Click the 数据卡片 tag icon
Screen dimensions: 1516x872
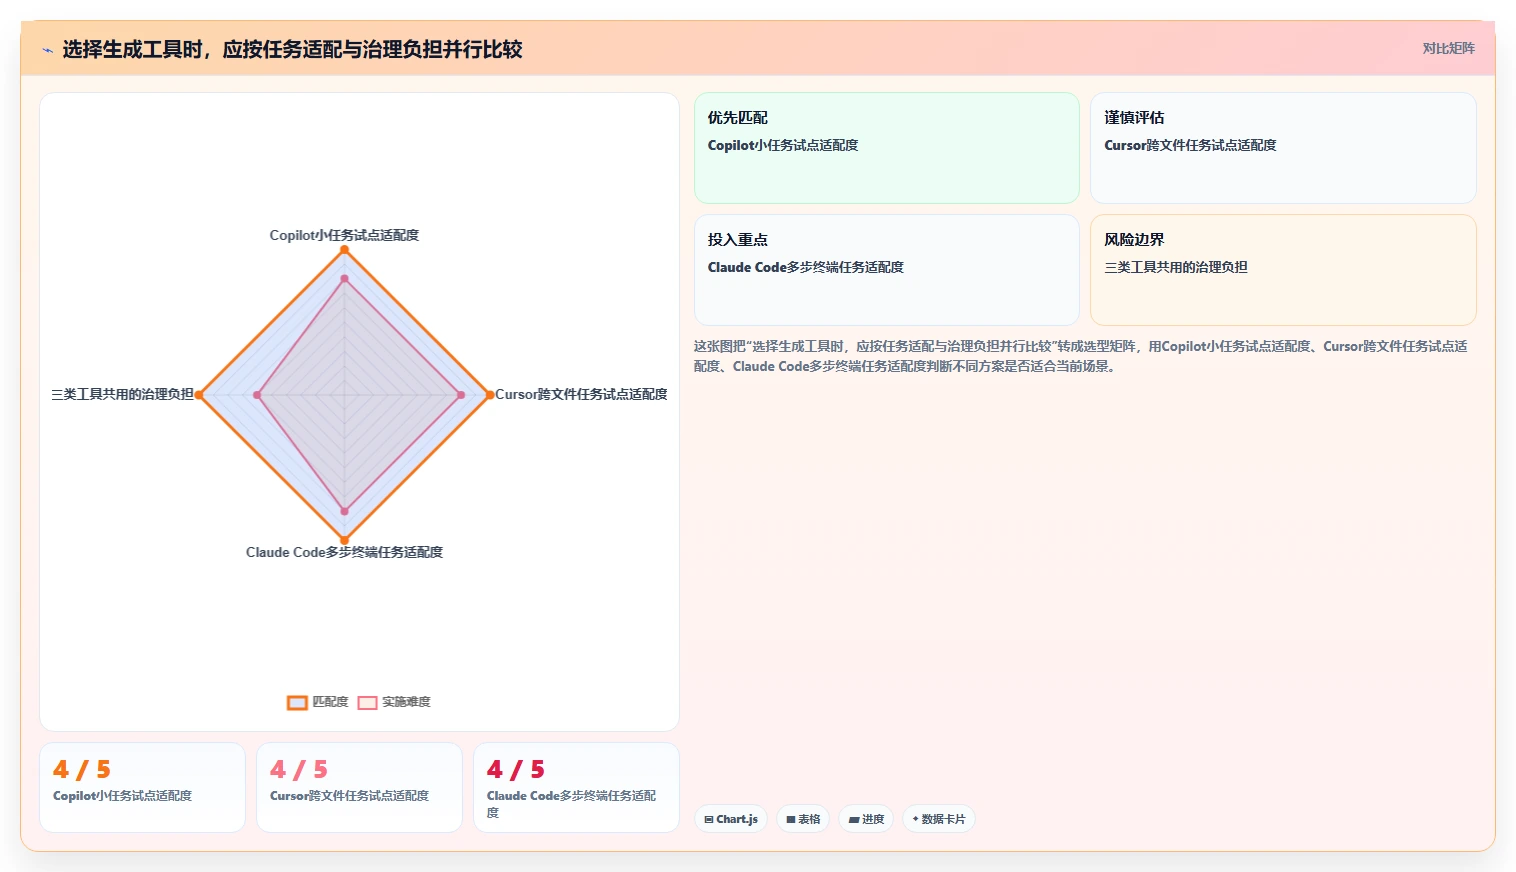click(x=915, y=819)
